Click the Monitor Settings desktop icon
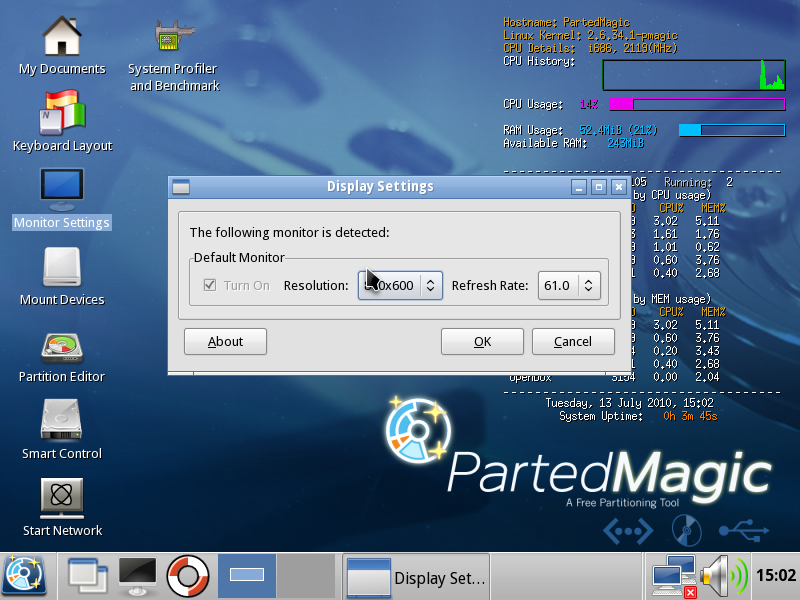 [61, 190]
